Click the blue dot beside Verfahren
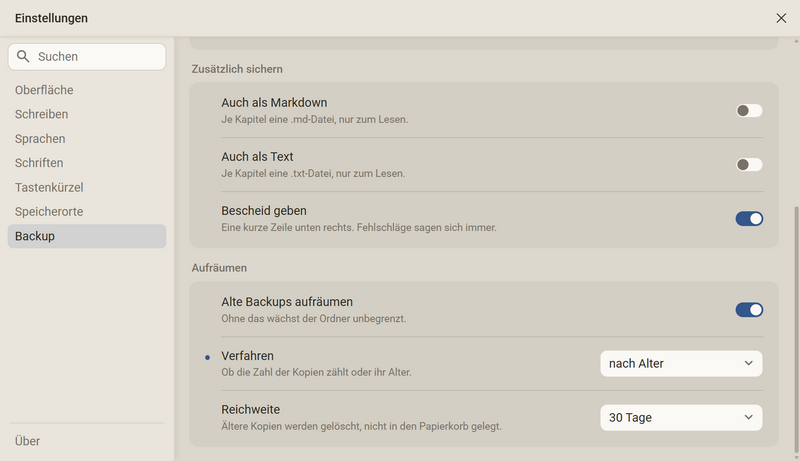The width and height of the screenshot is (800, 461). pyautogui.click(x=207, y=357)
